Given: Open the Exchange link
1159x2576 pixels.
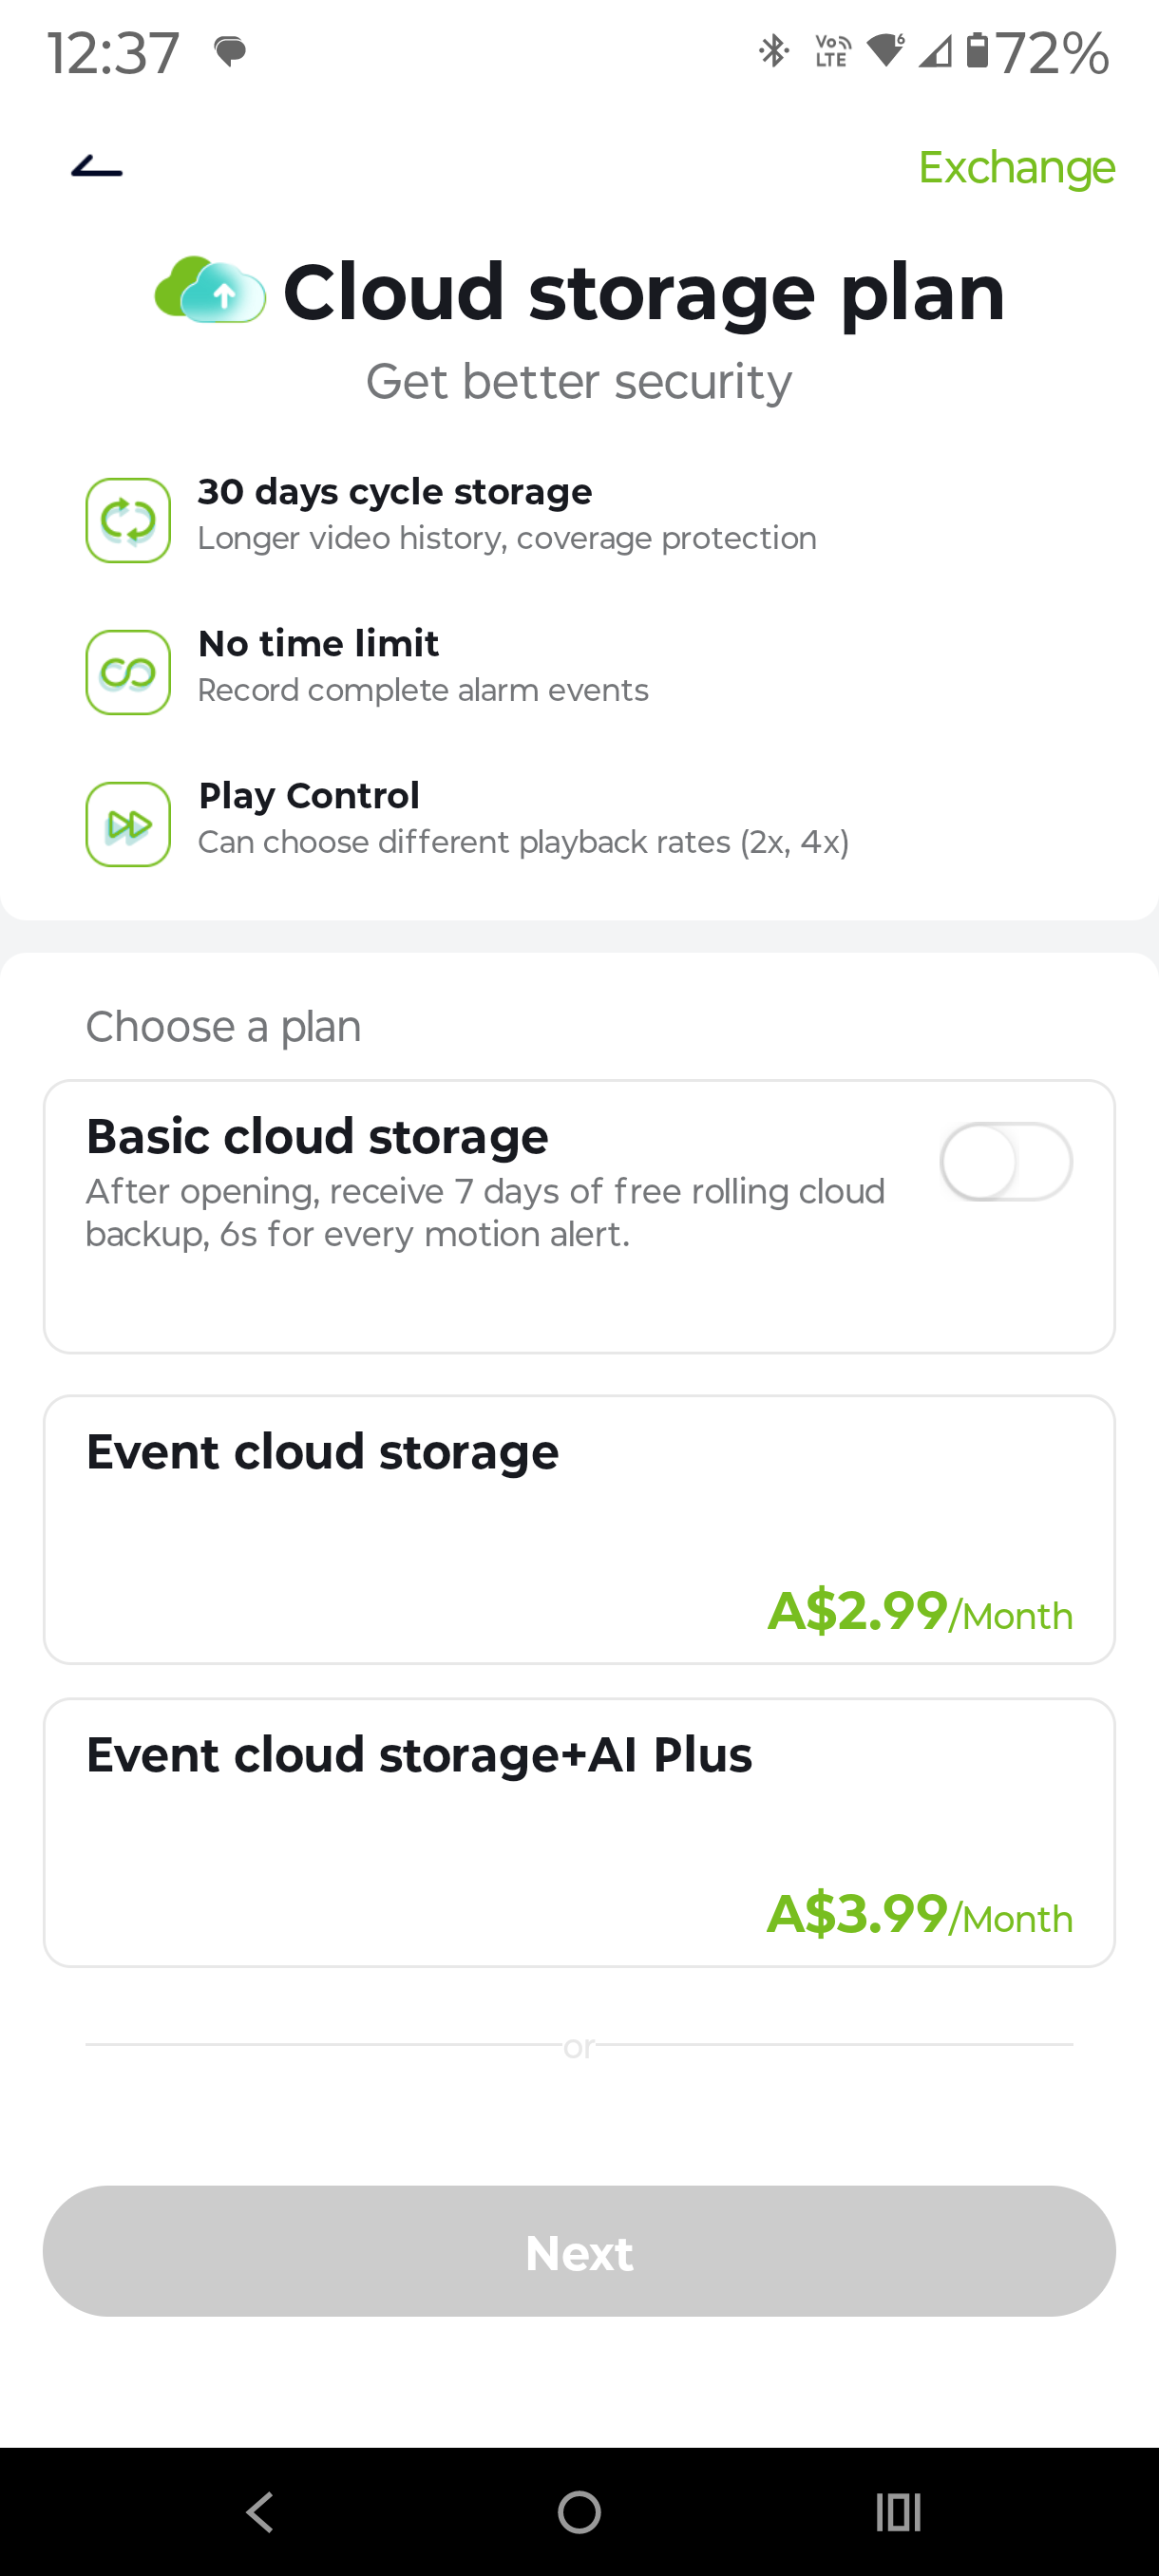Looking at the screenshot, I should (1016, 167).
